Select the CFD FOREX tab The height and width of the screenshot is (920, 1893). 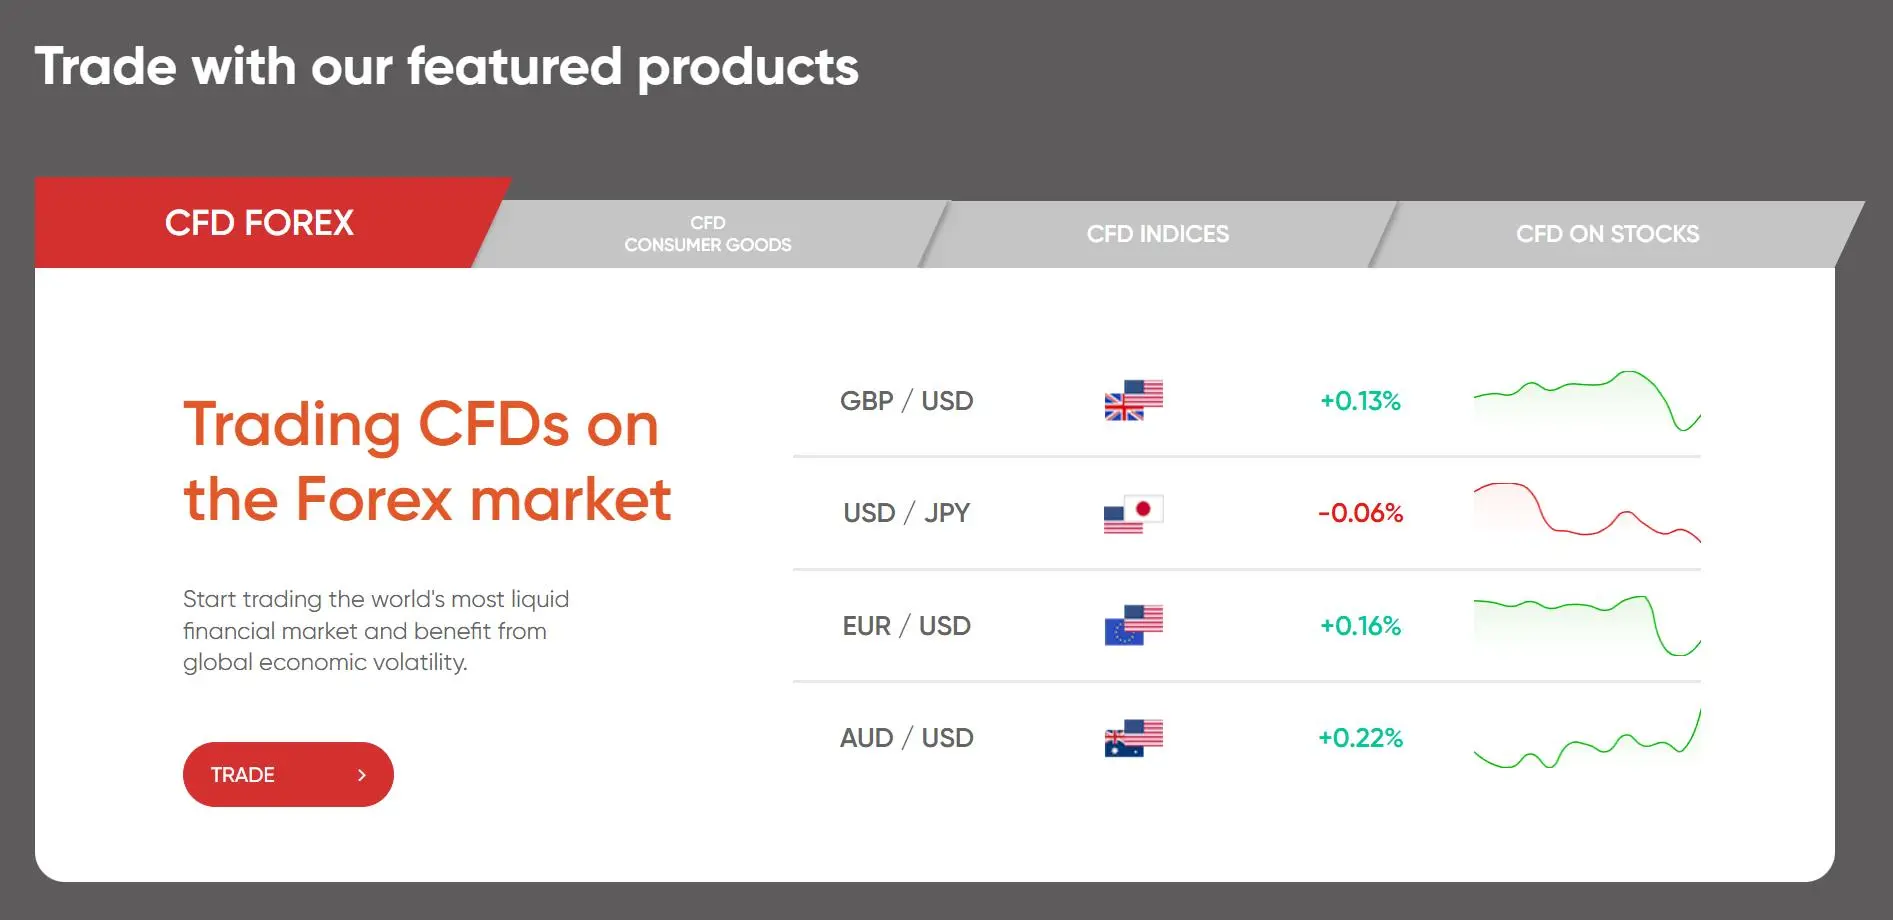(x=260, y=222)
